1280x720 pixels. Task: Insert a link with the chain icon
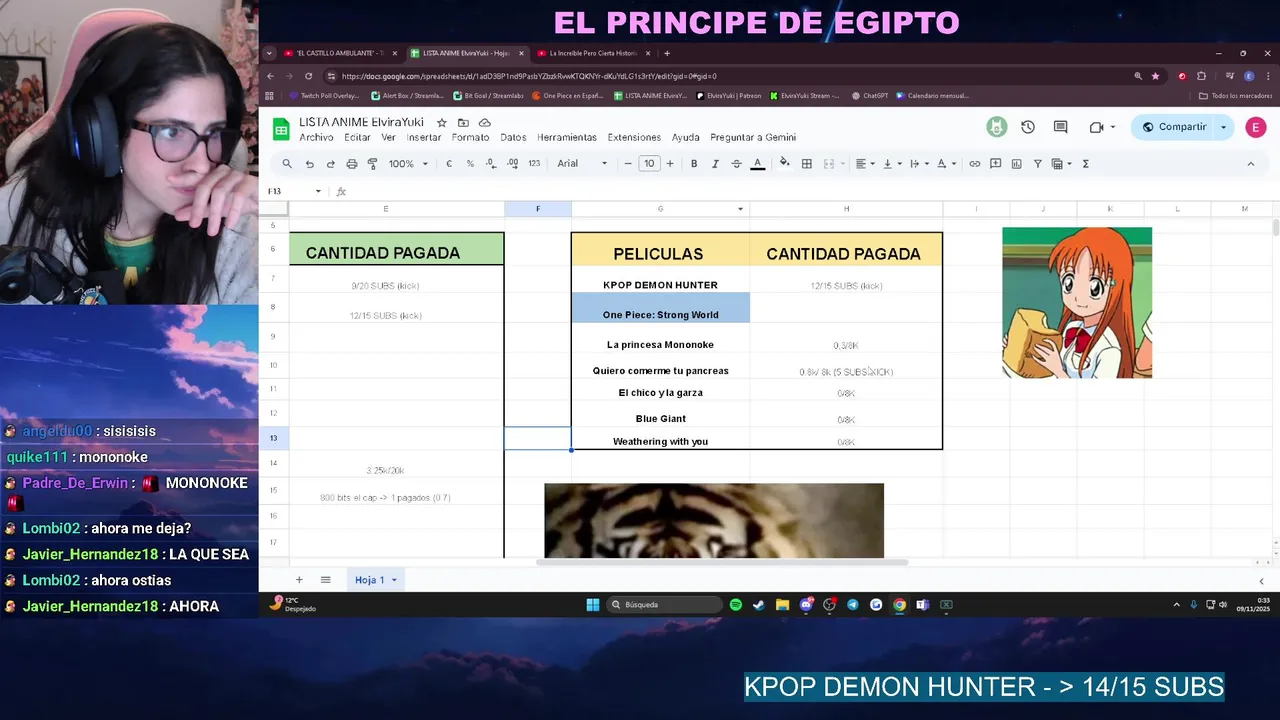(974, 164)
